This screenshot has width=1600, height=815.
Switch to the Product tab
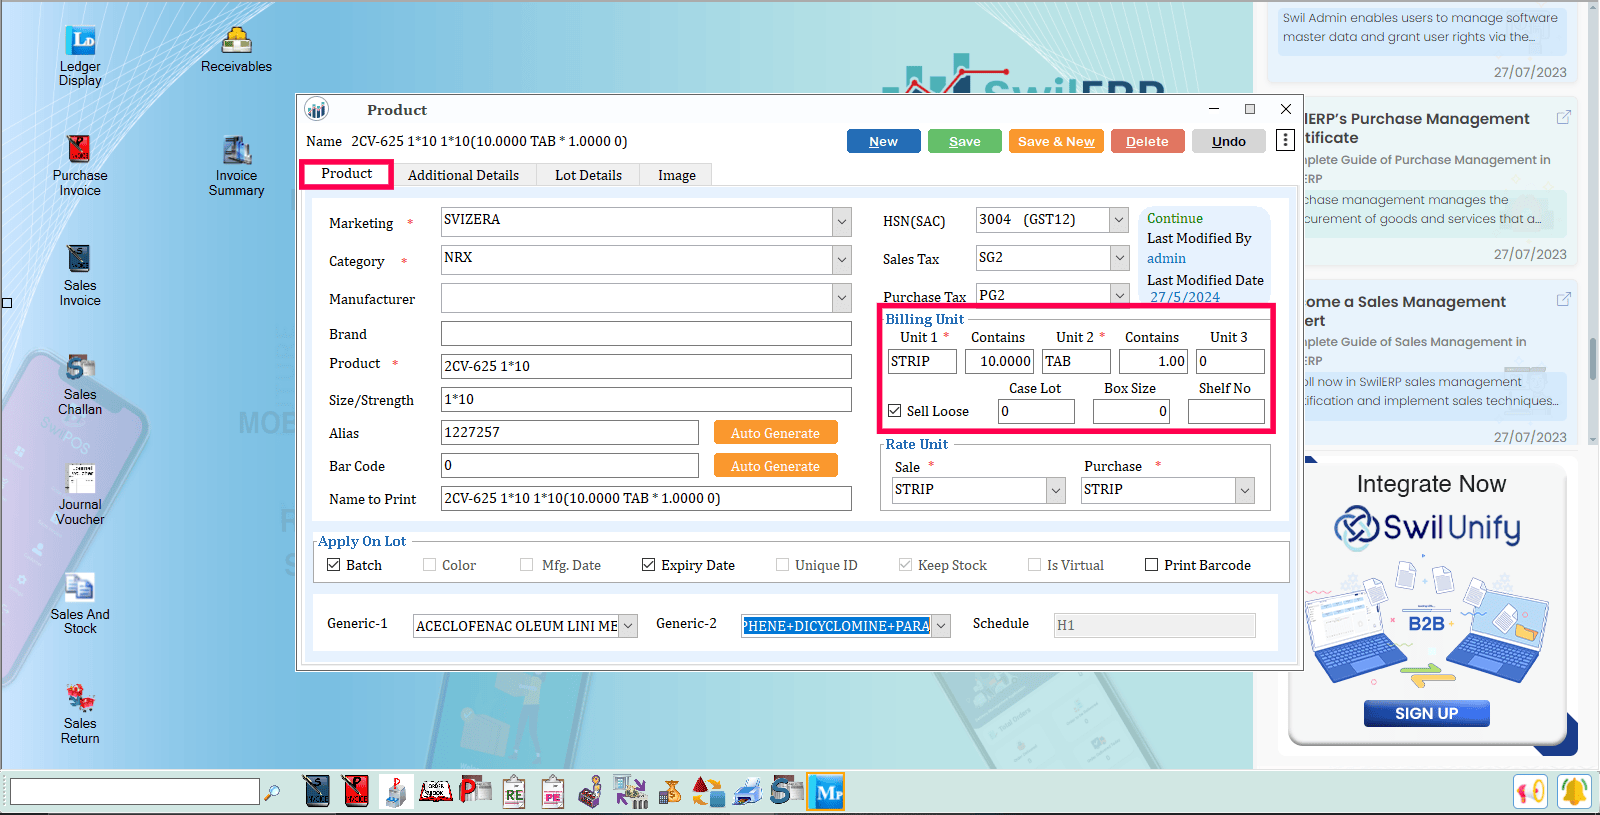point(347,174)
